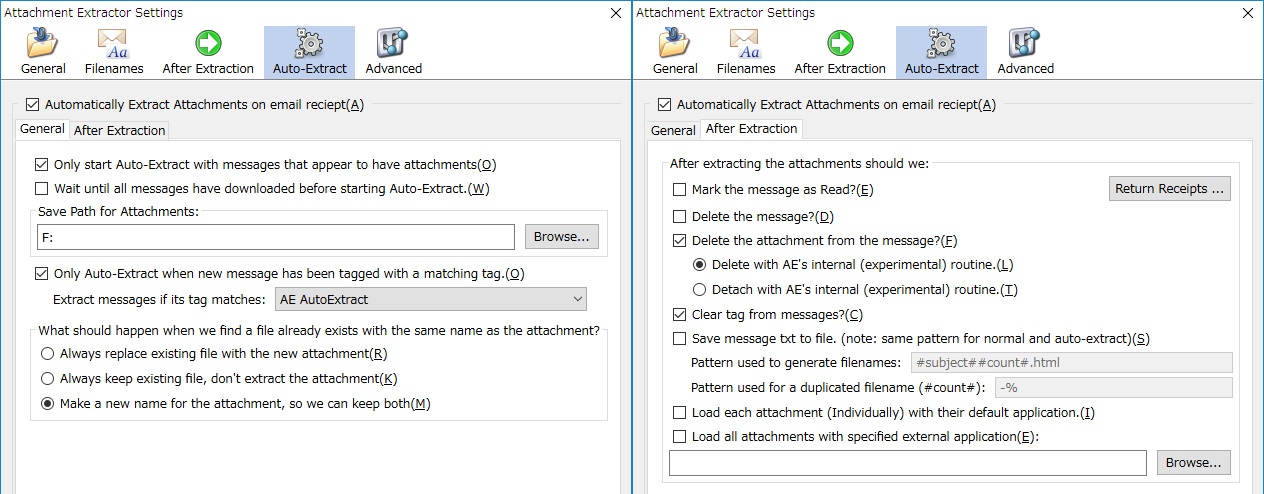The height and width of the screenshot is (494, 1264).
Task: Uncheck Clear tag from messages option
Action: coord(680,314)
